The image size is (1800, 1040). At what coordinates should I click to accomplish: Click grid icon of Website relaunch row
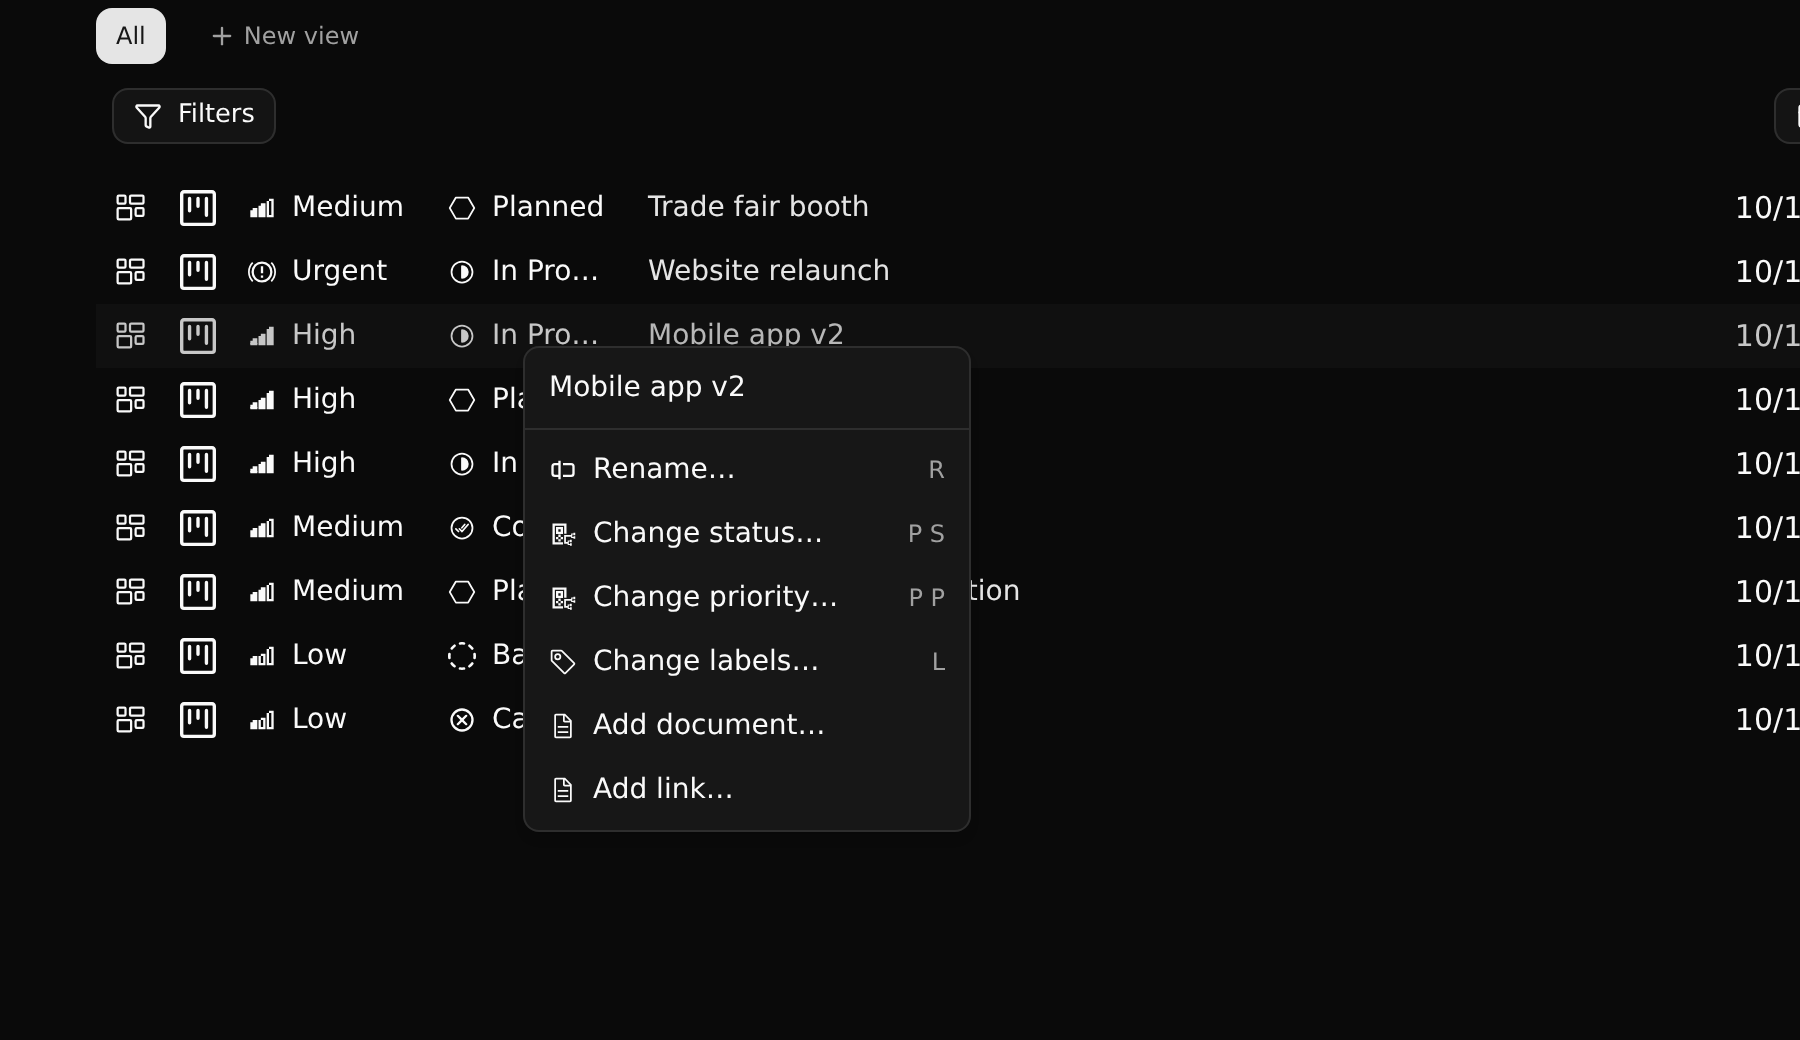[131, 271]
